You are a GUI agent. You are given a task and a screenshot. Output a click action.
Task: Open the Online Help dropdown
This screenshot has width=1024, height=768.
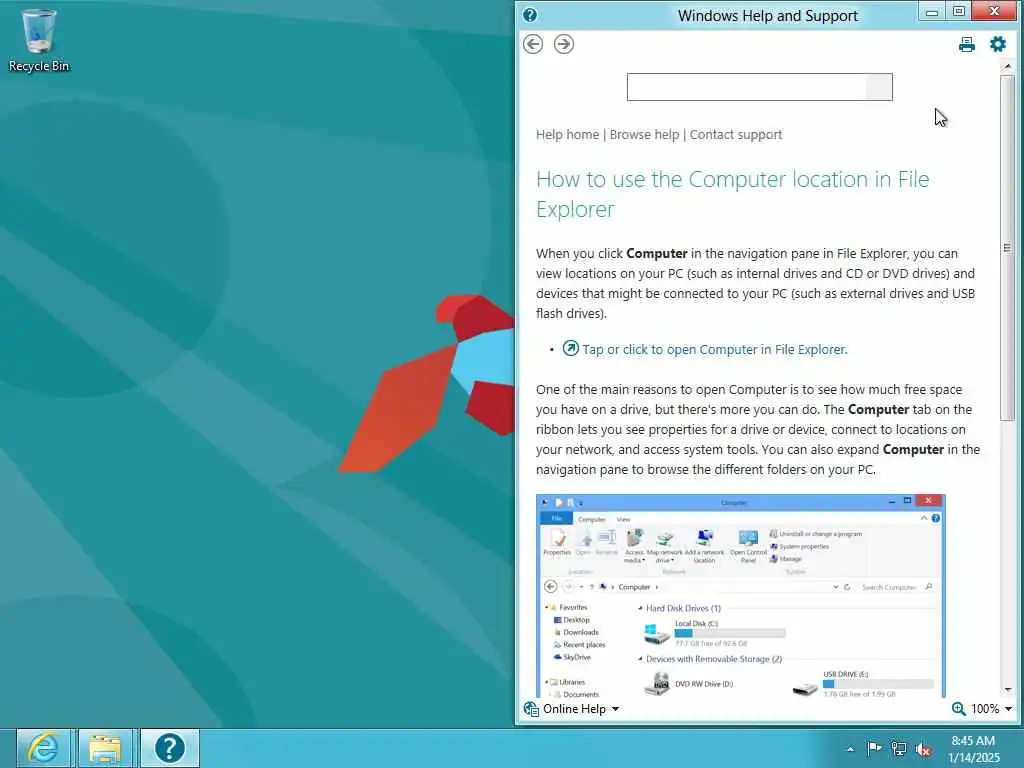581,709
